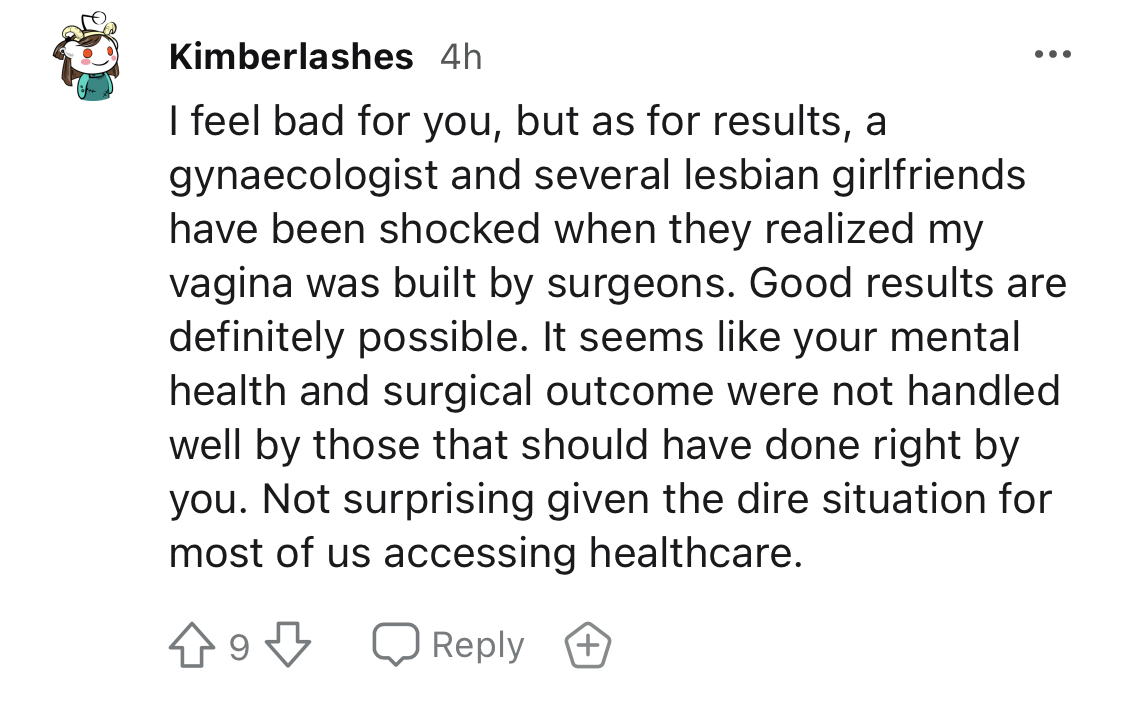Screen dimensions: 1125x721
Task: Click the vote count number 9
Action: pyautogui.click(x=239, y=648)
